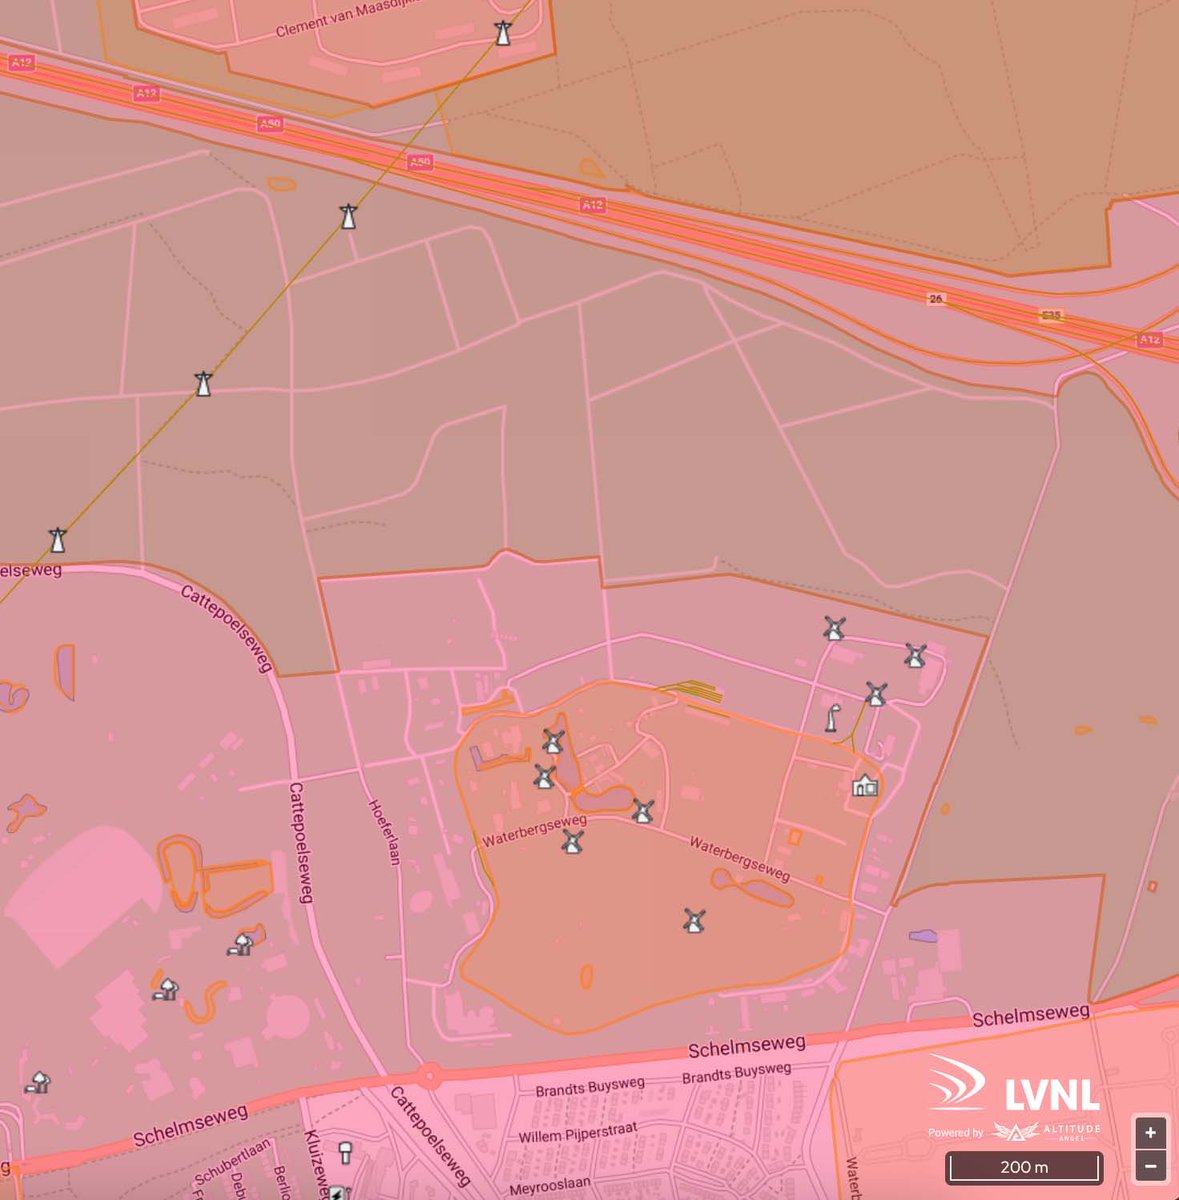1179x1200 pixels.
Task: Click the junction 26 shield on the motorway
Action: [x=936, y=299]
